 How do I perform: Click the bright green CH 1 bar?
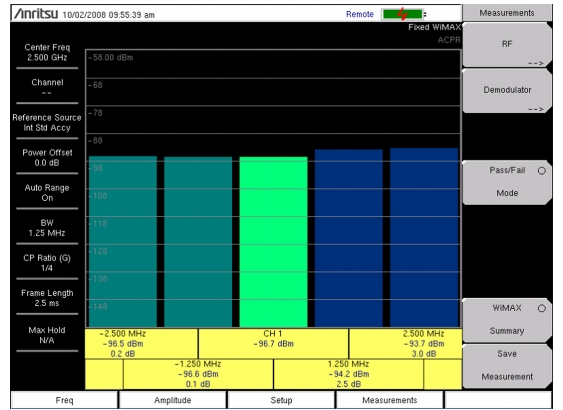point(273,242)
